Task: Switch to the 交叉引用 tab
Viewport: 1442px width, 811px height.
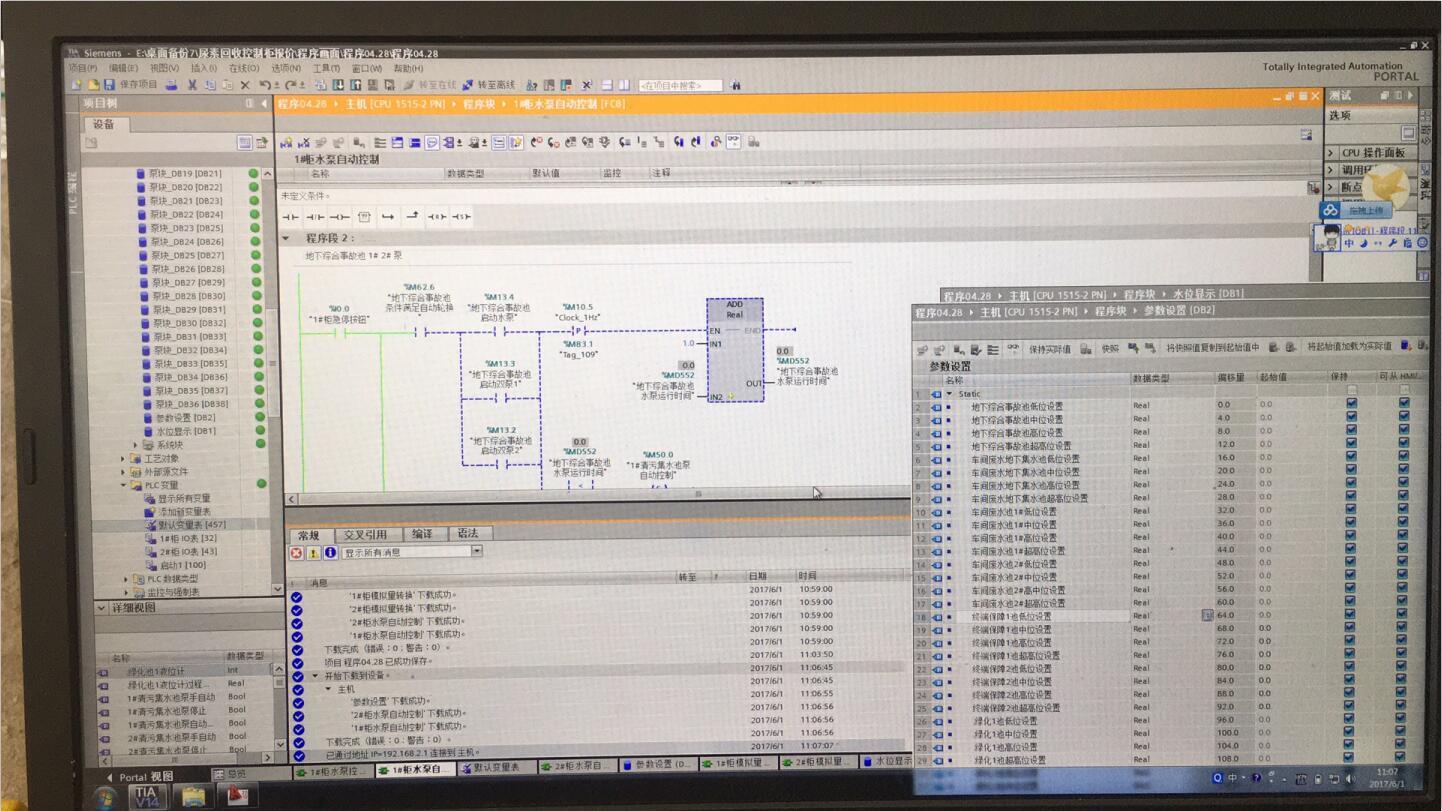Action: [x=365, y=535]
